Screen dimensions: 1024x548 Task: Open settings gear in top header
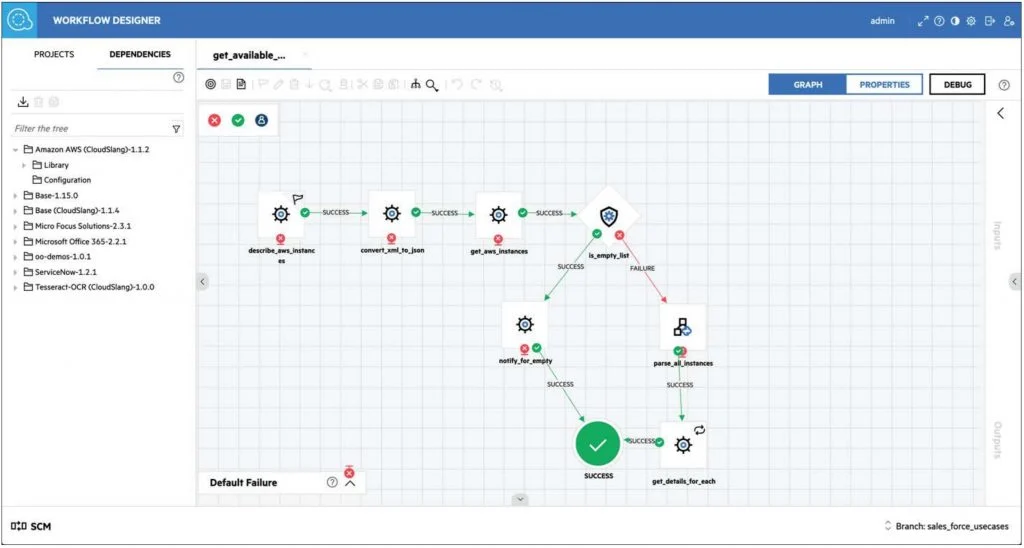click(971, 20)
